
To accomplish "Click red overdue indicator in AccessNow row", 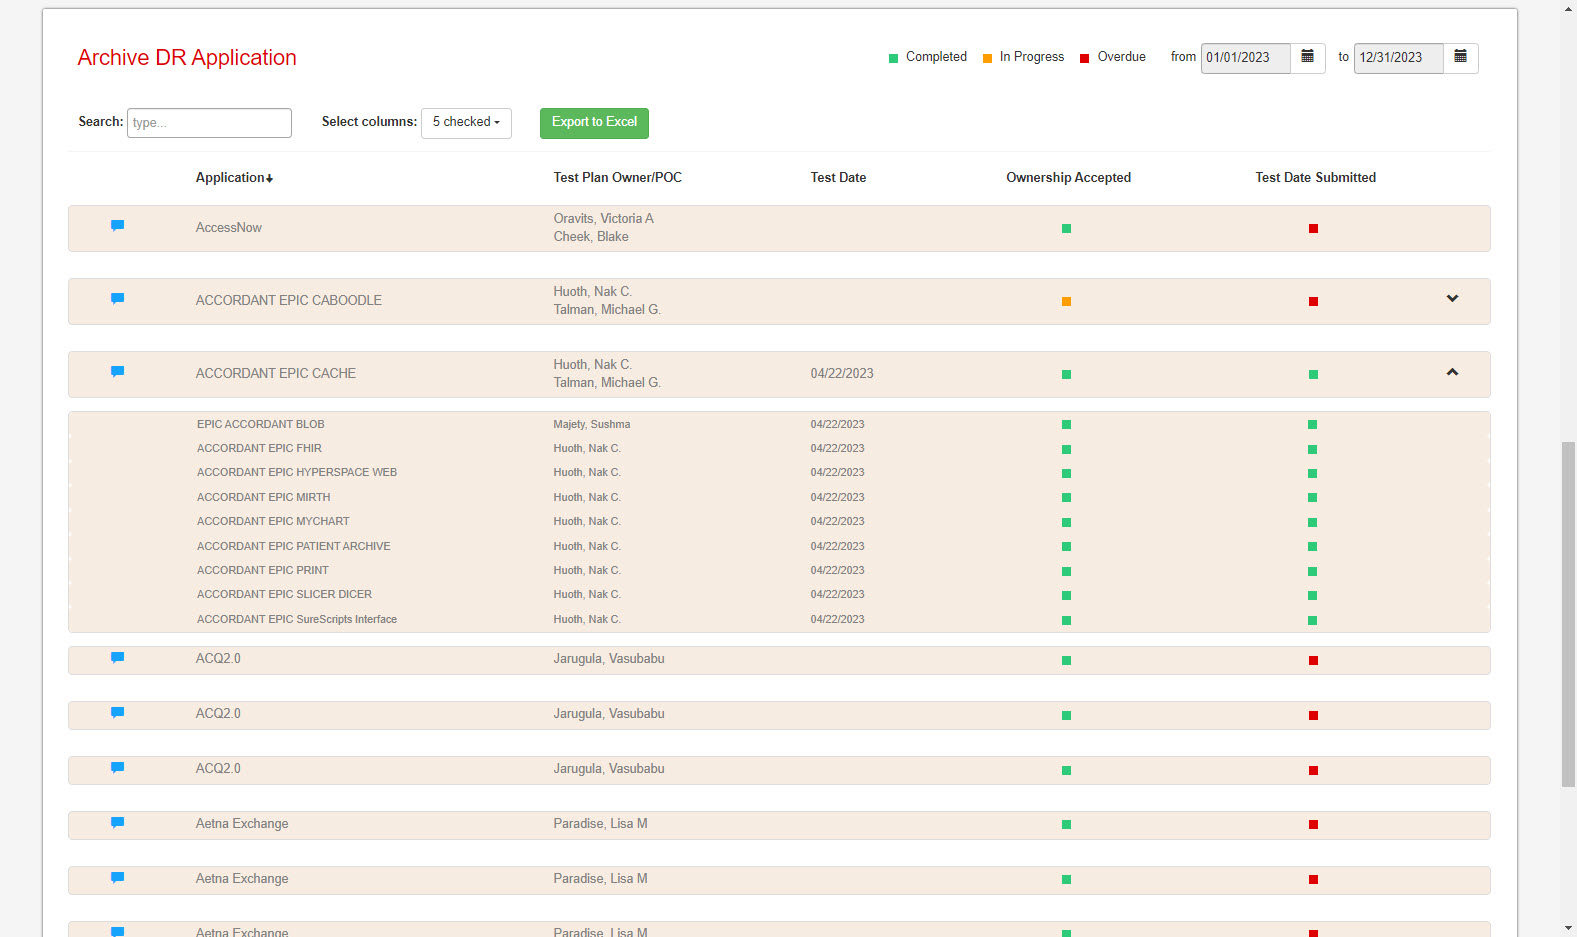I will pos(1313,229).
